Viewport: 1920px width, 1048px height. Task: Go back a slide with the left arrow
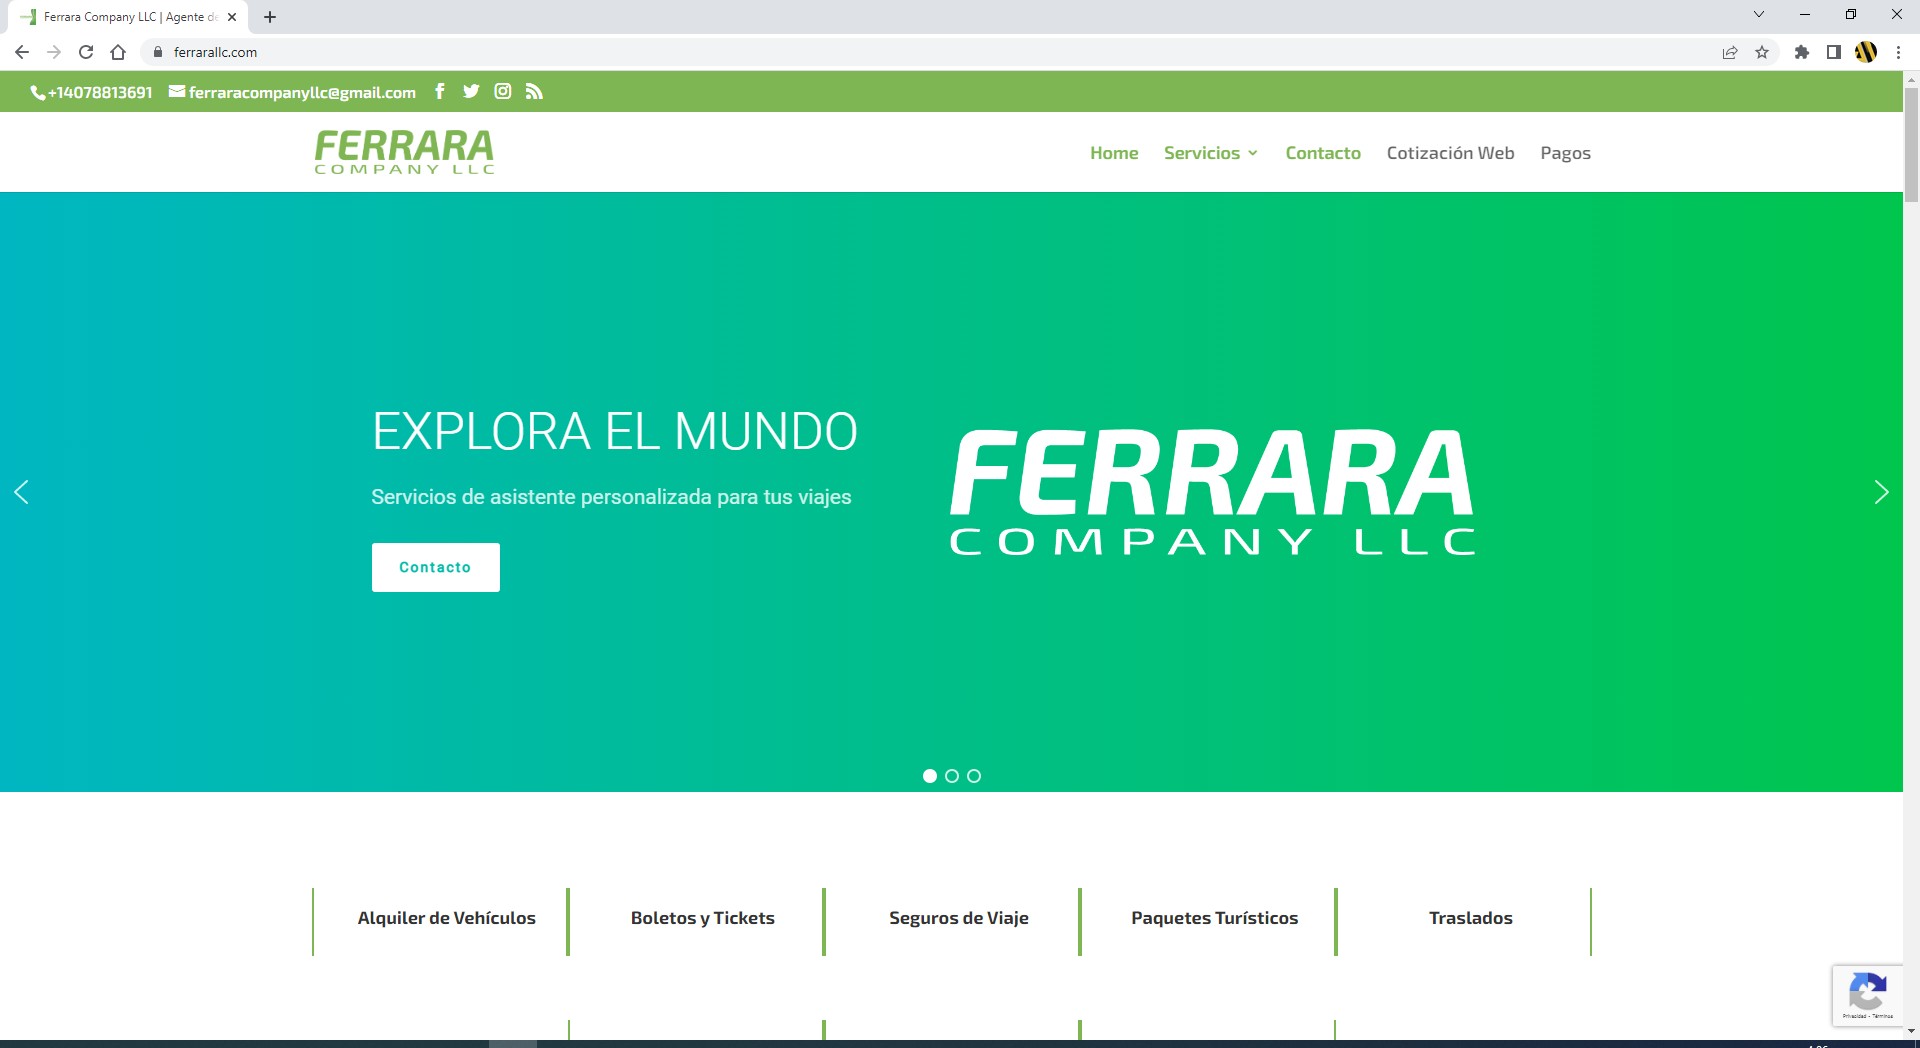(x=23, y=491)
